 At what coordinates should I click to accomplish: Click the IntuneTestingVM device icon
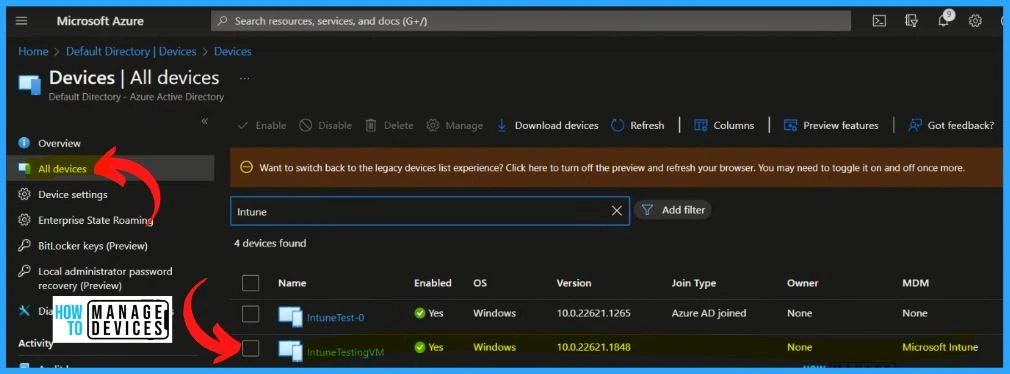tap(291, 350)
